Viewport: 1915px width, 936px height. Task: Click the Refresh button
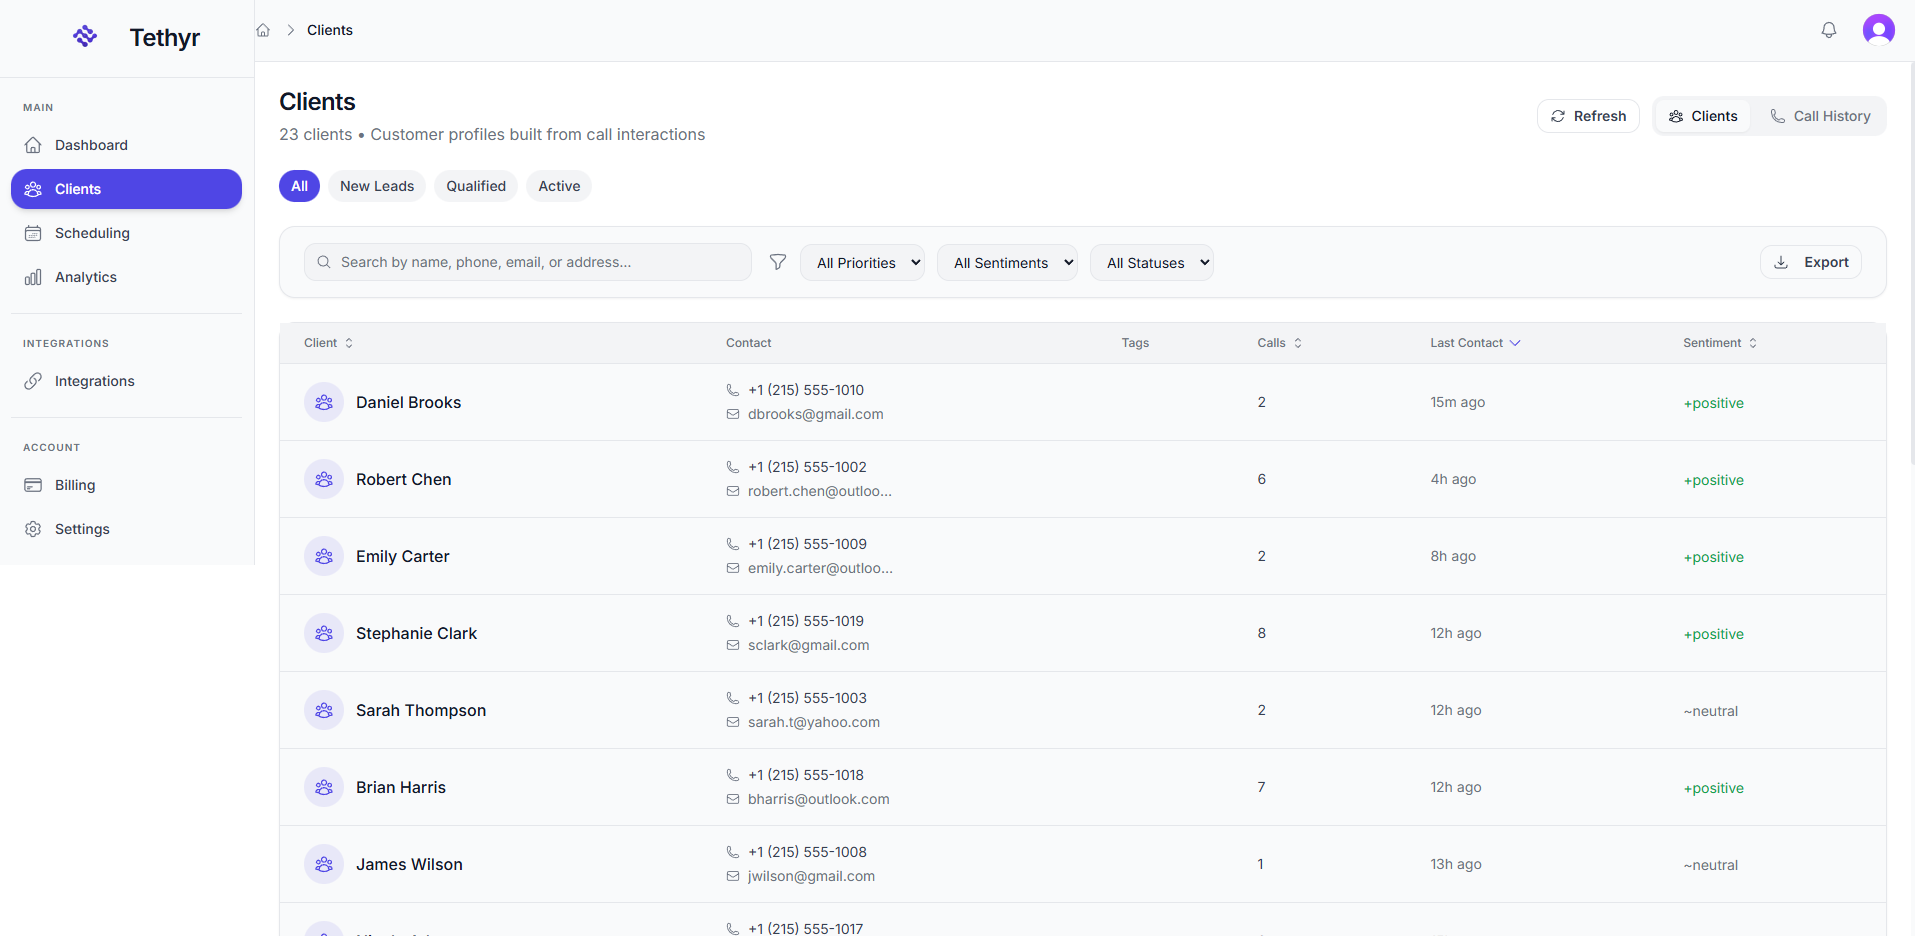pos(1588,116)
